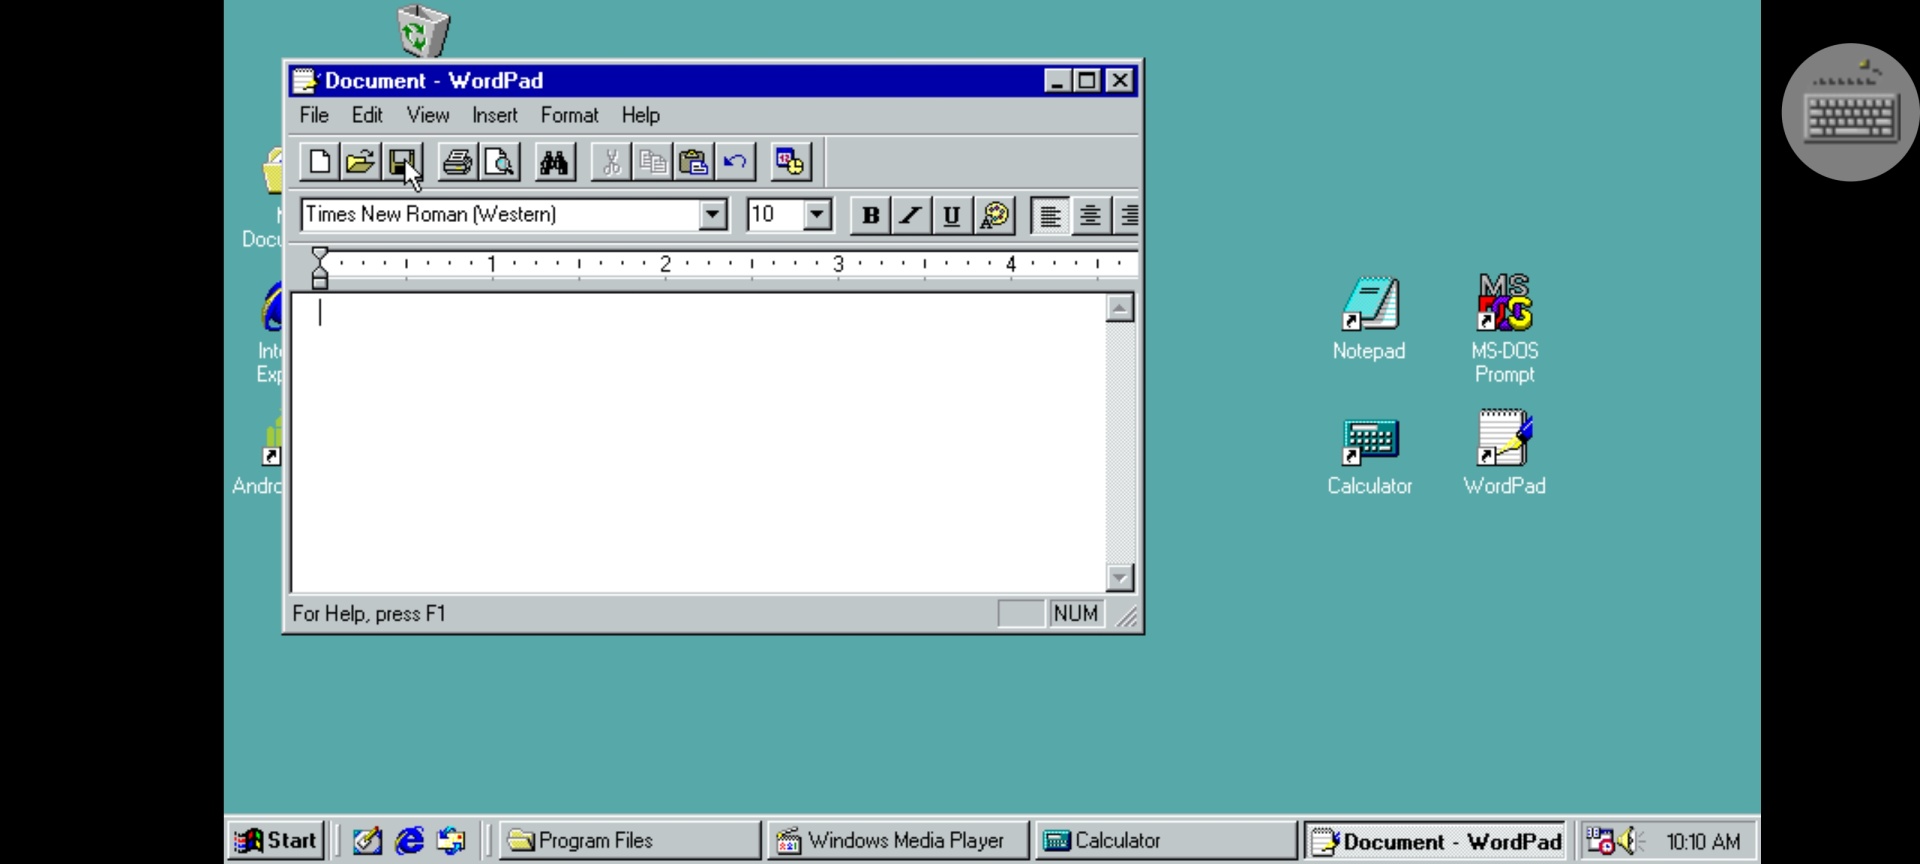Image resolution: width=1920 pixels, height=864 pixels.
Task: Click the Paste clipboard icon
Action: (693, 162)
